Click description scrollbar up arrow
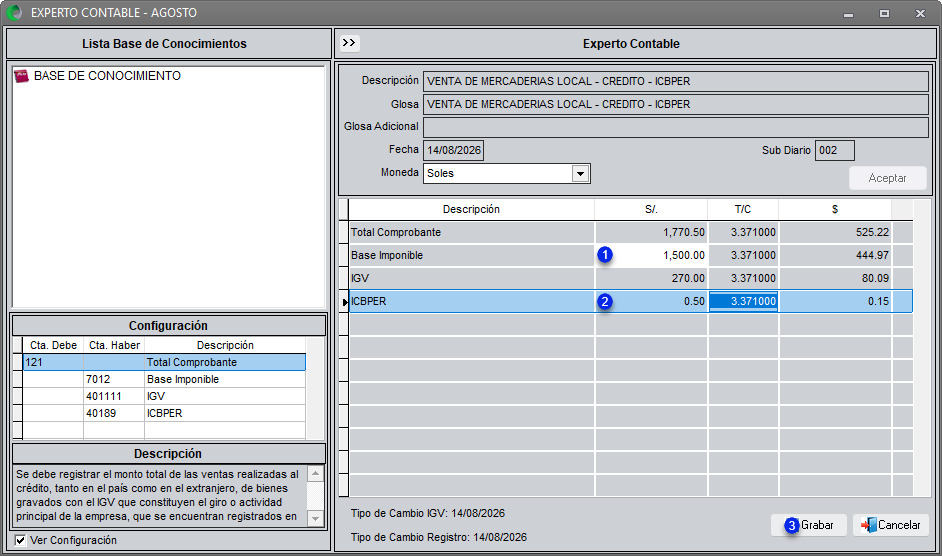942x556 pixels. click(x=315, y=474)
